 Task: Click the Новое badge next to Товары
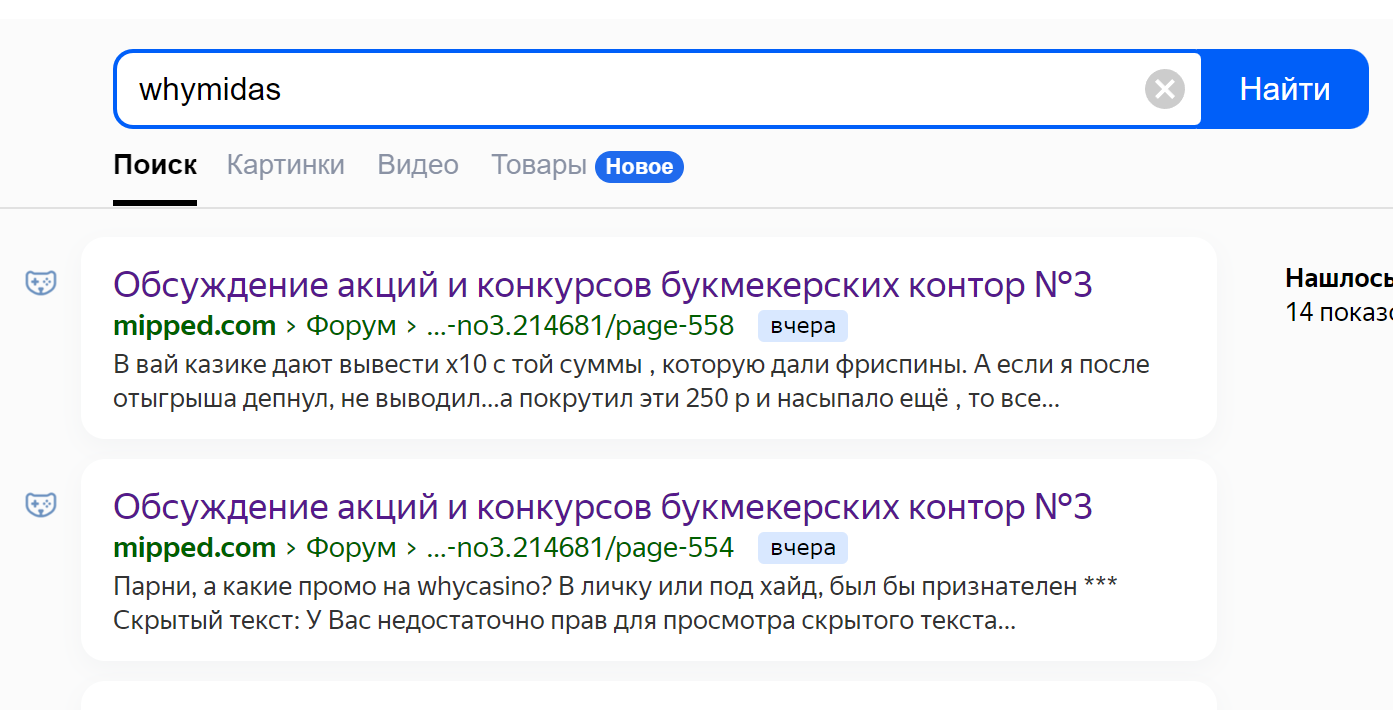point(639,167)
